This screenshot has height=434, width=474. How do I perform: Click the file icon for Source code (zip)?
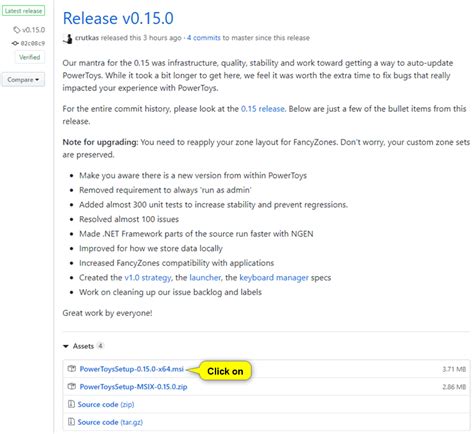pos(71,404)
